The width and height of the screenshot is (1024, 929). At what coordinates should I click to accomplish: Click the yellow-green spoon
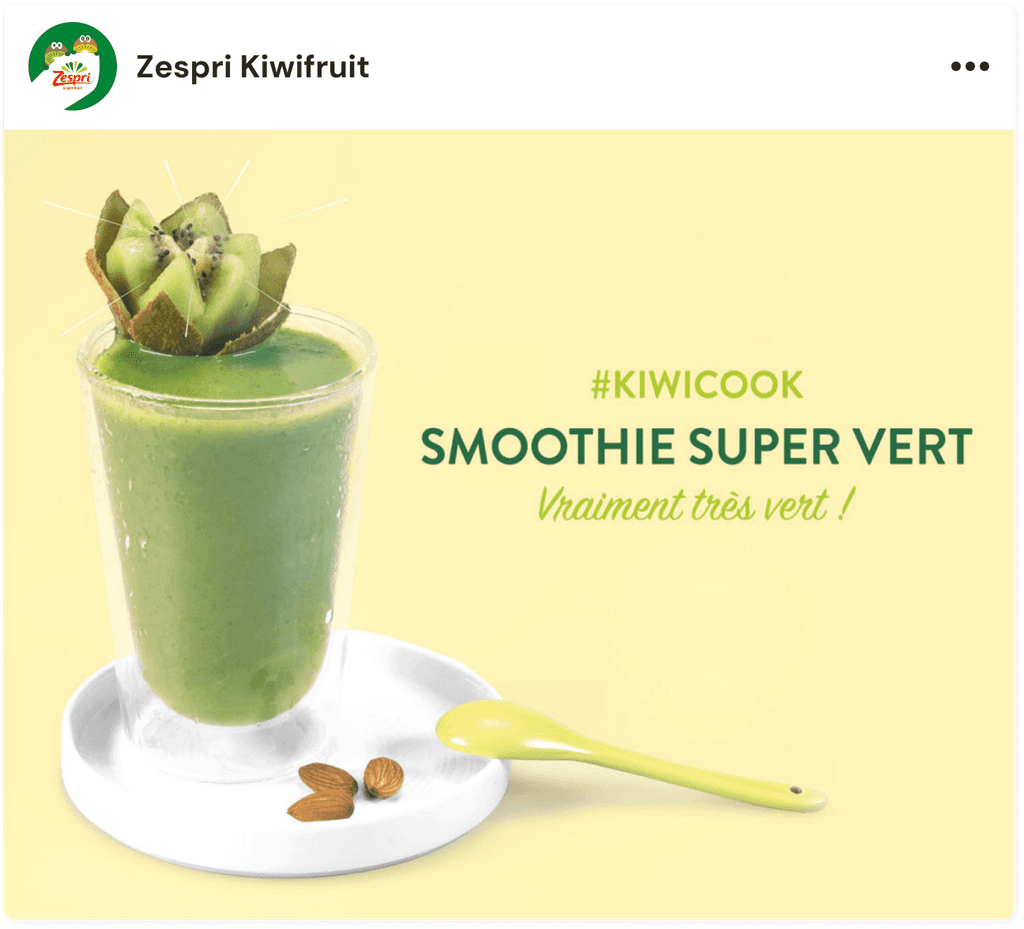[630, 755]
